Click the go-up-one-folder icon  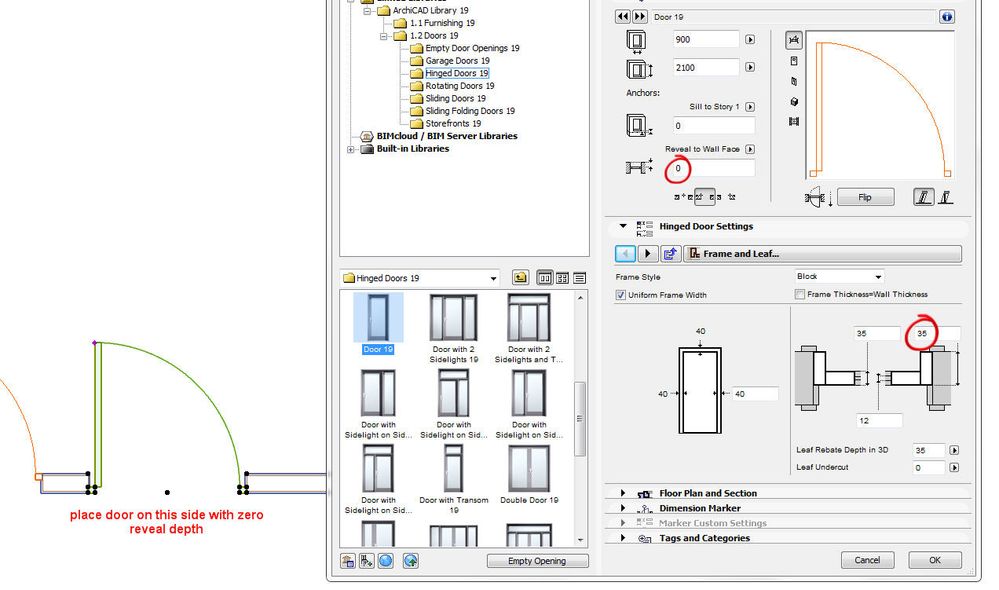(521, 278)
